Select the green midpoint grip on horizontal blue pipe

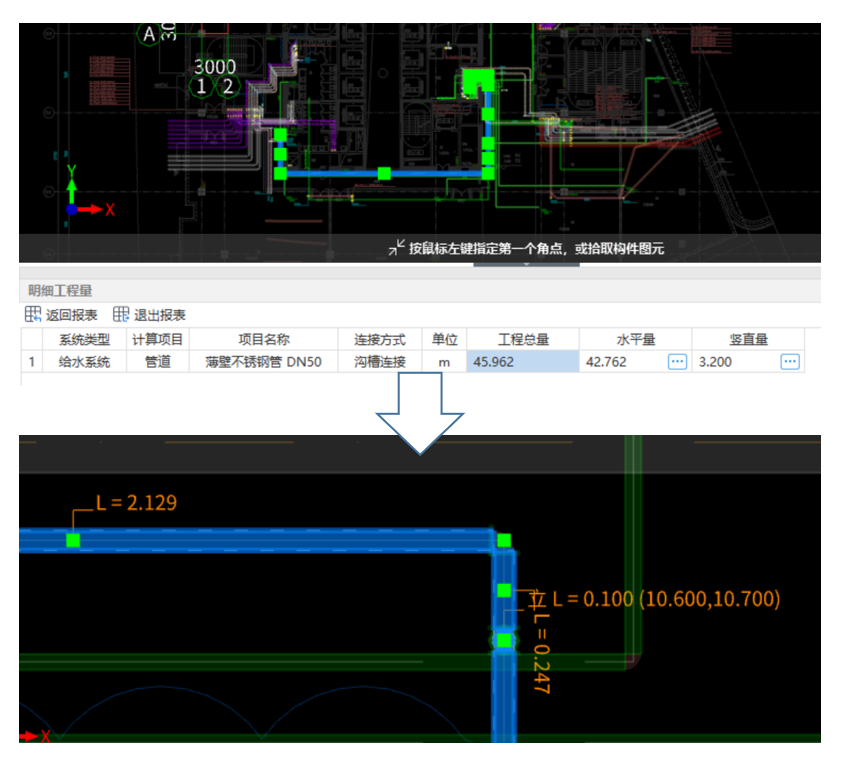click(x=384, y=173)
